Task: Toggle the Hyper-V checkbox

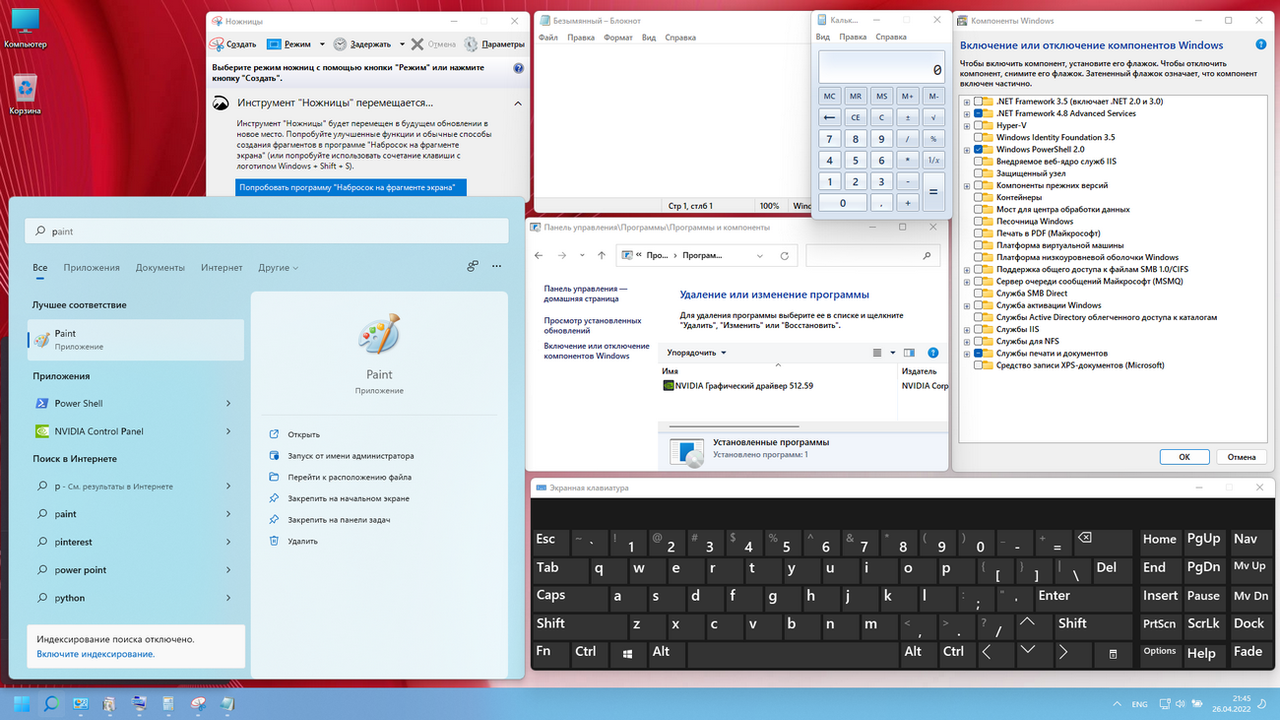Action: pos(978,126)
